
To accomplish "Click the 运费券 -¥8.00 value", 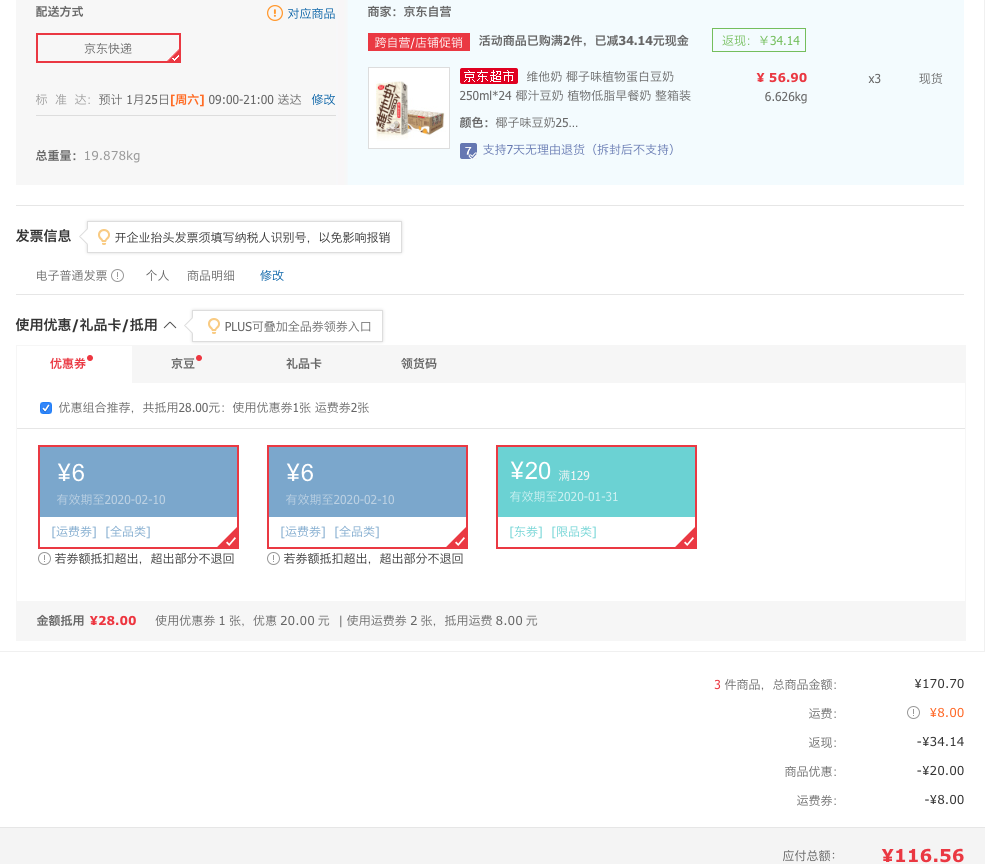I will [x=944, y=799].
